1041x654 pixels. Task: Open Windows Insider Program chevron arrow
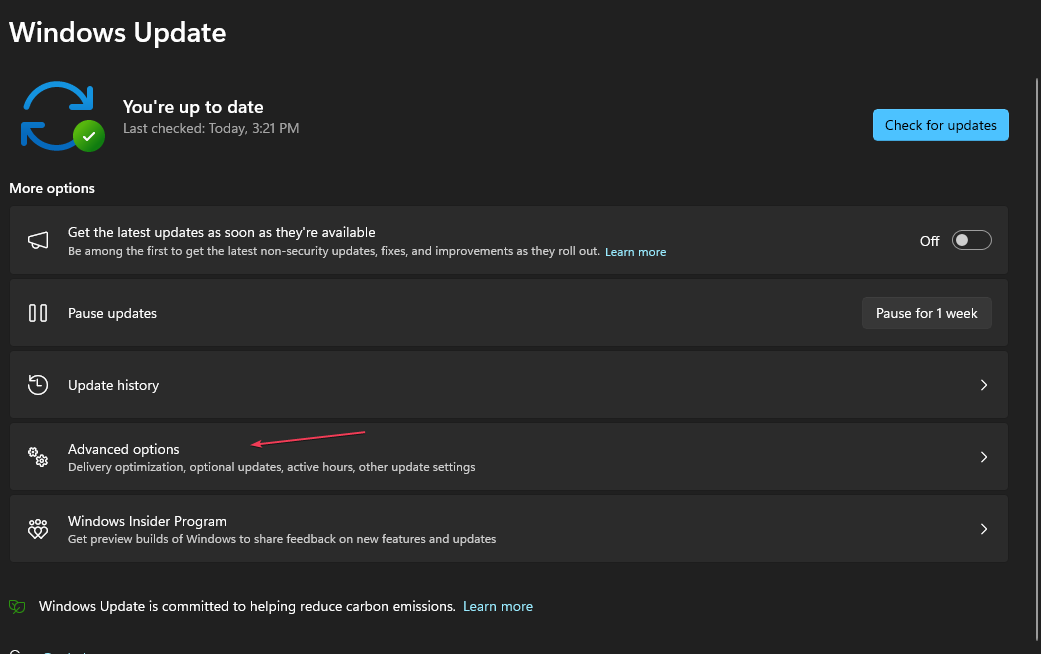984,529
